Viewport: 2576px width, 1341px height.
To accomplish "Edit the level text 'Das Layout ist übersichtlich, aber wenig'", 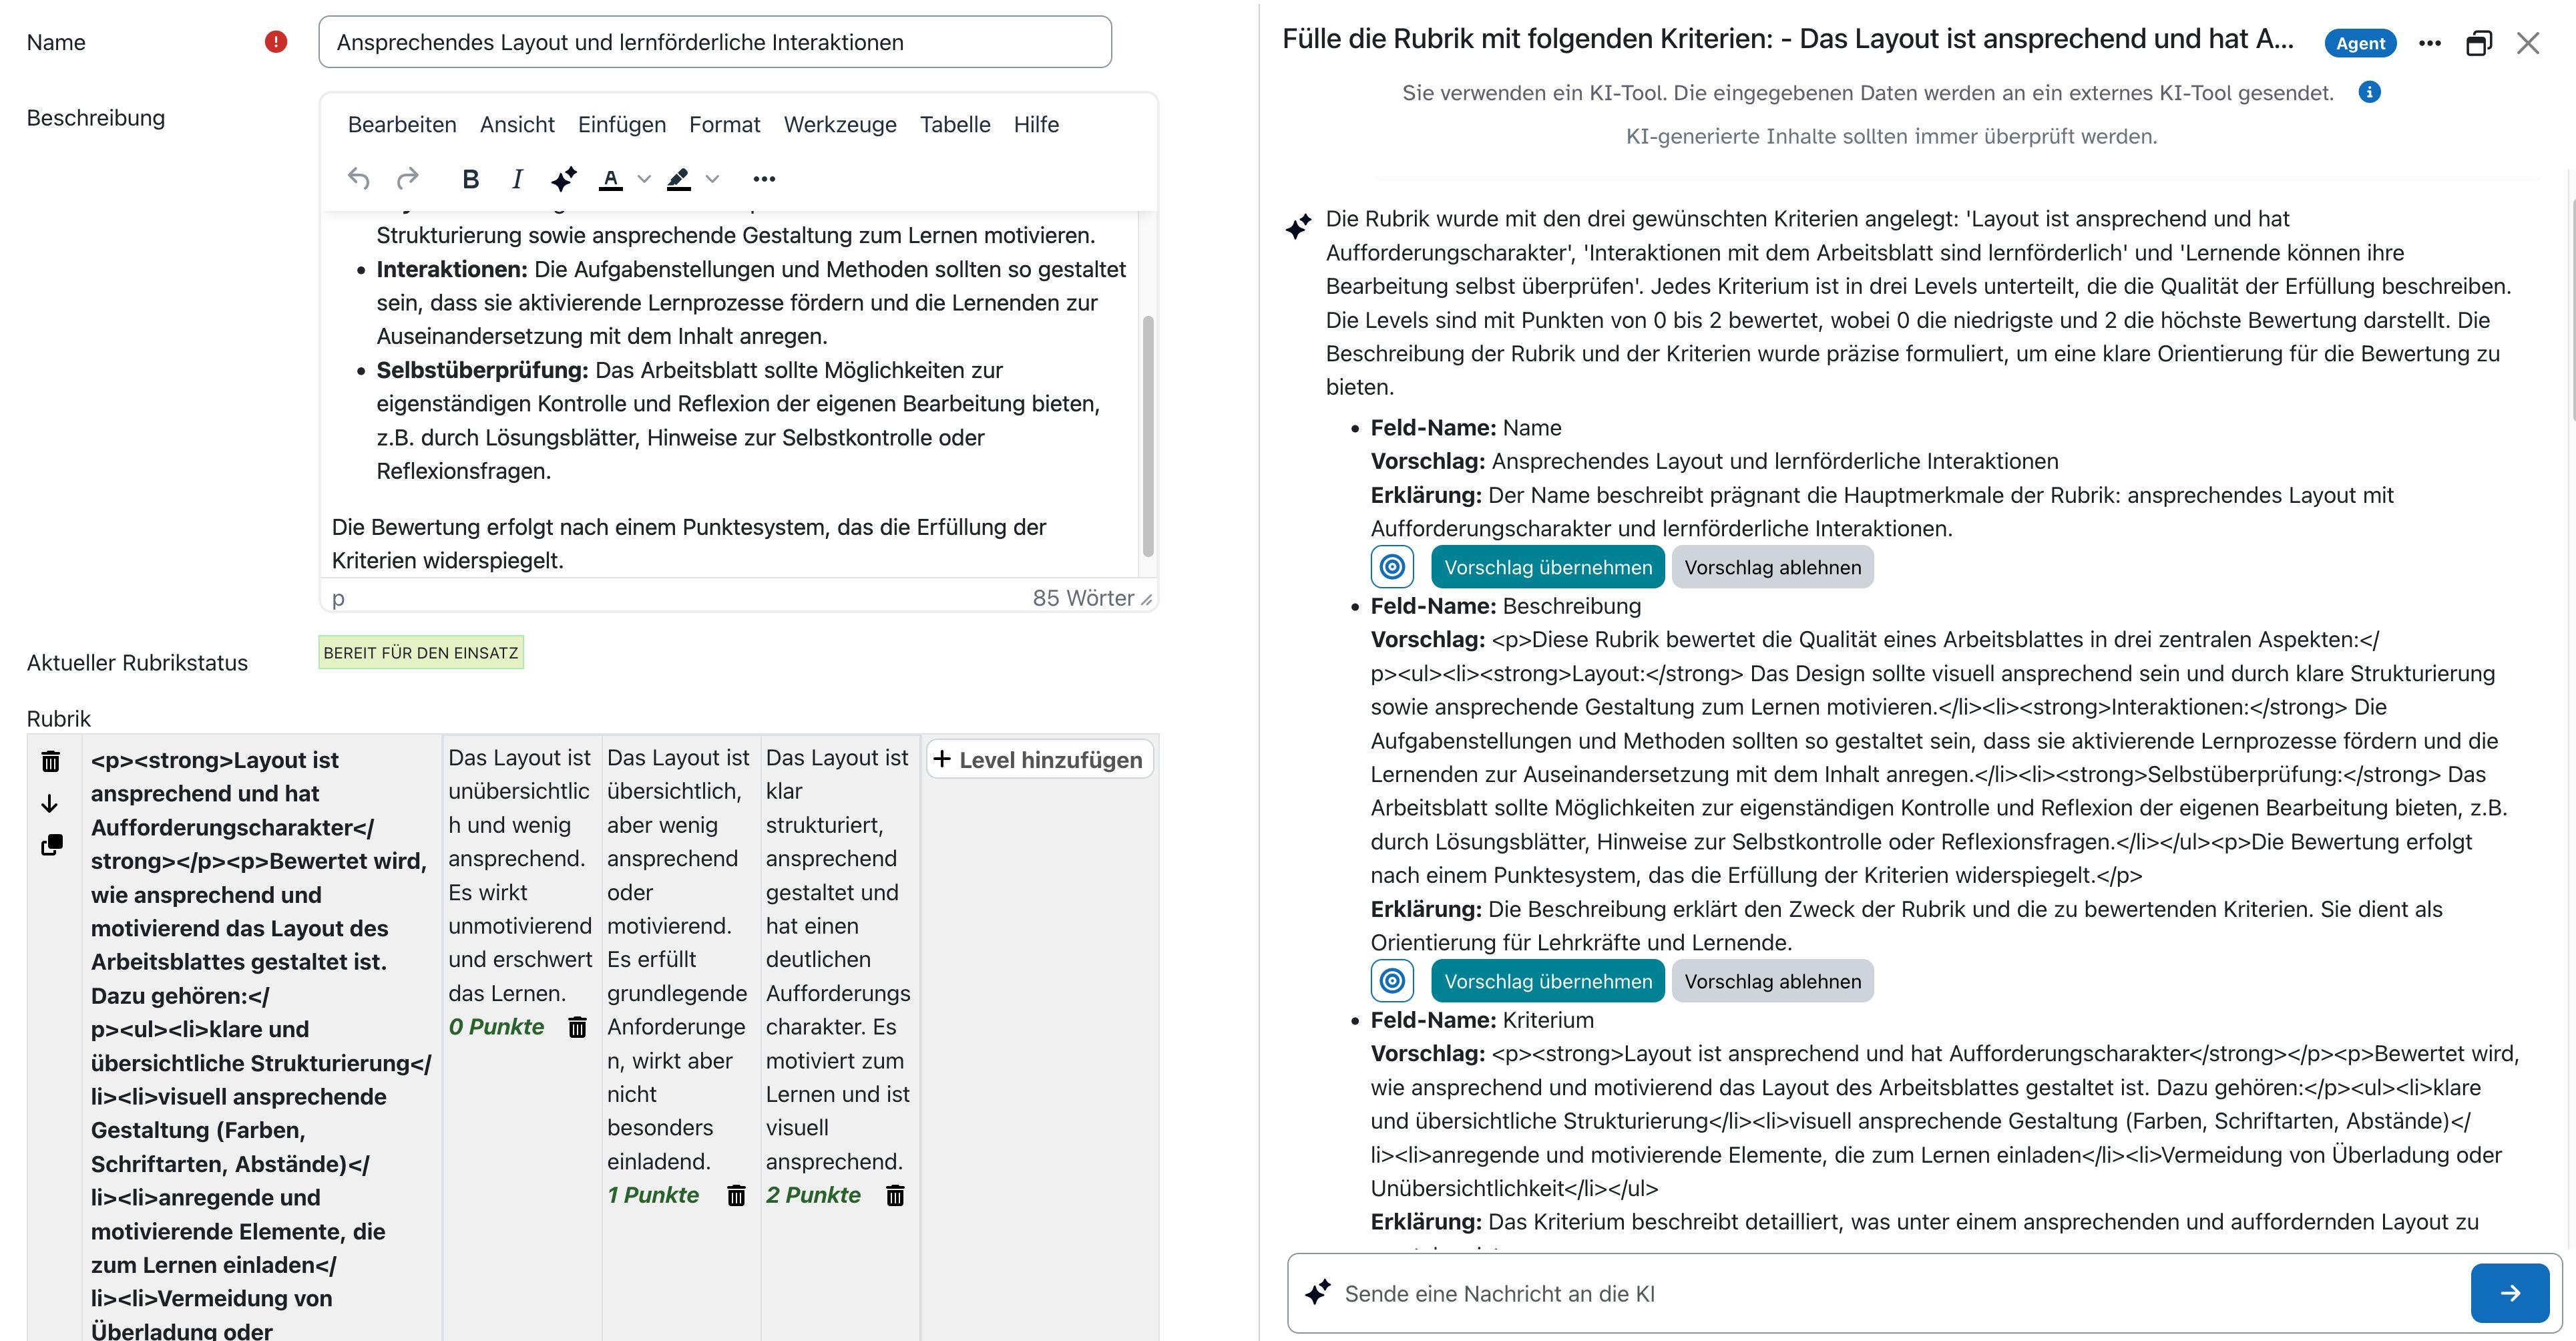I will click(679, 960).
